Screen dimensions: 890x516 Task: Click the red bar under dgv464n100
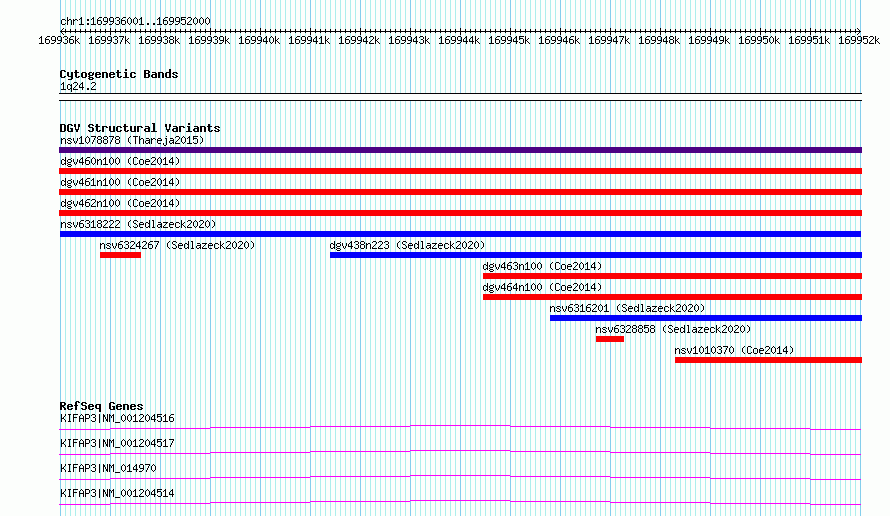click(x=672, y=297)
